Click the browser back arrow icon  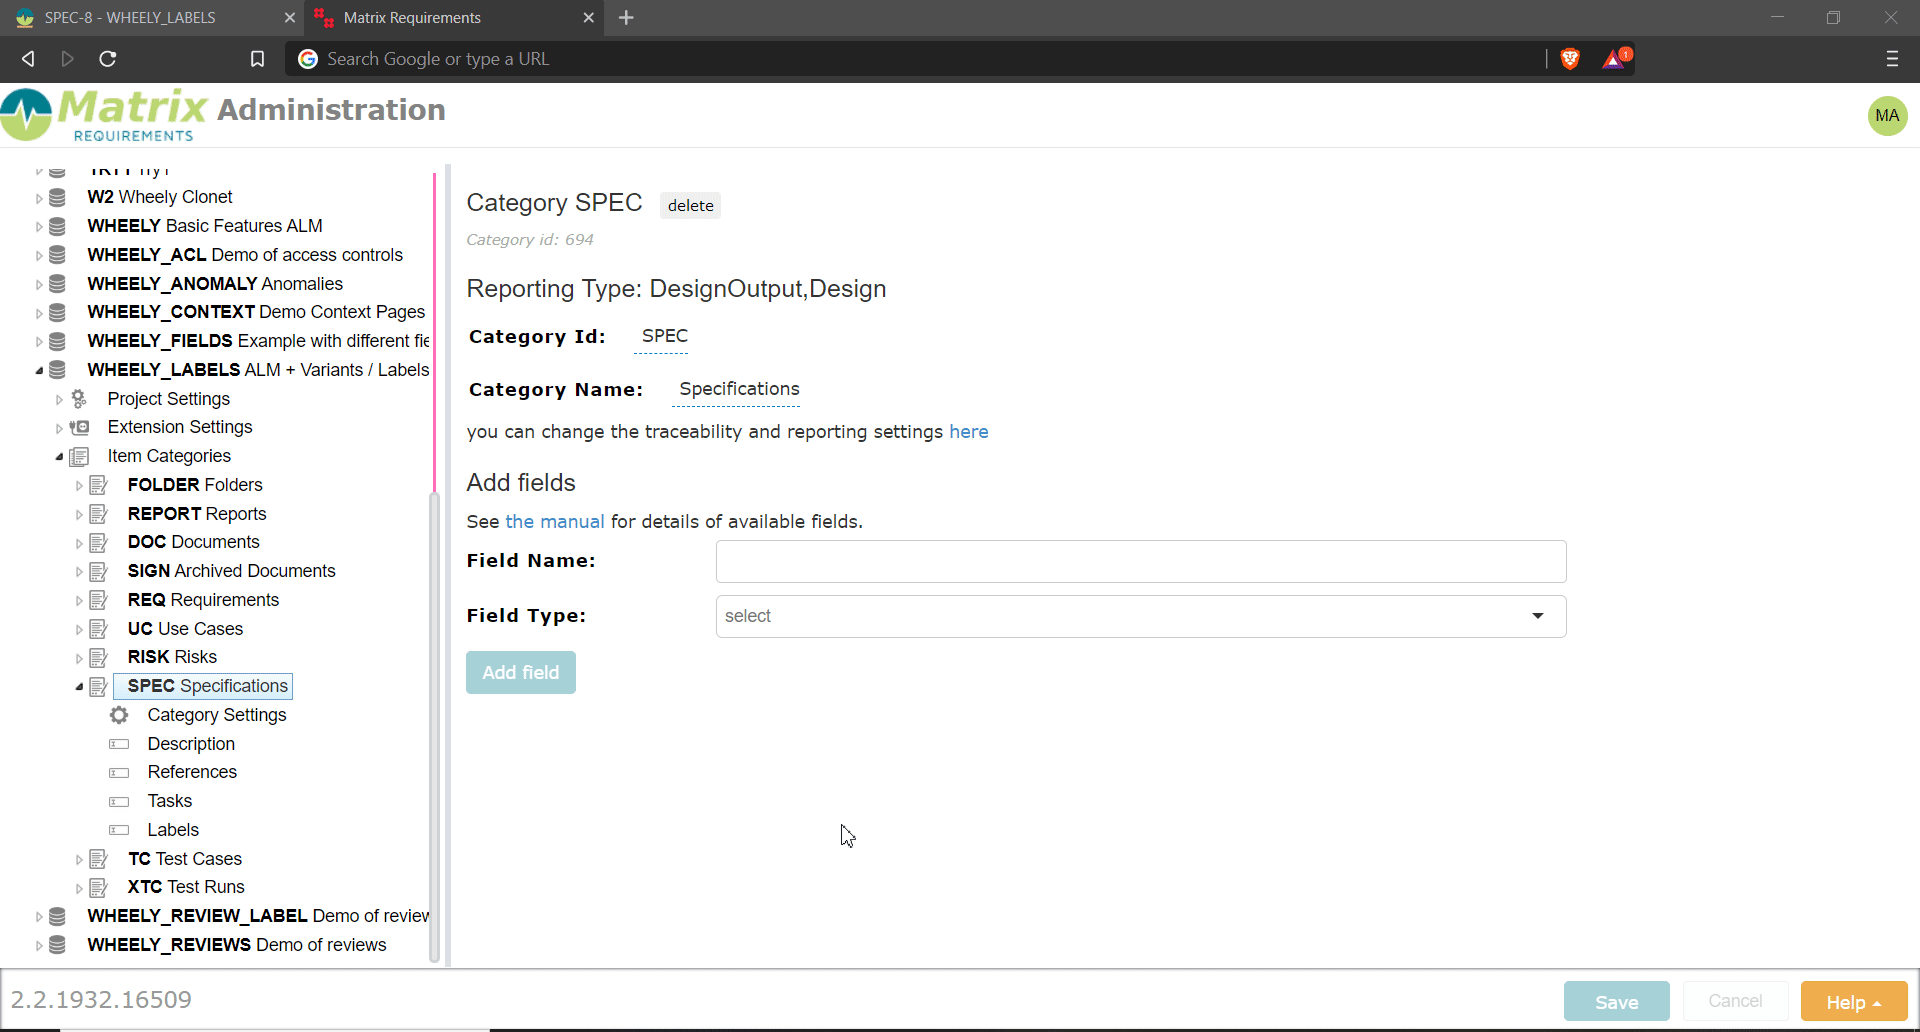point(28,59)
